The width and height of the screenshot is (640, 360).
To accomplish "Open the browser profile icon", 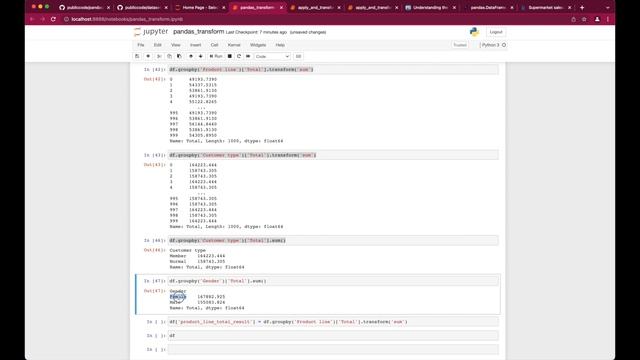I will [597, 19].
